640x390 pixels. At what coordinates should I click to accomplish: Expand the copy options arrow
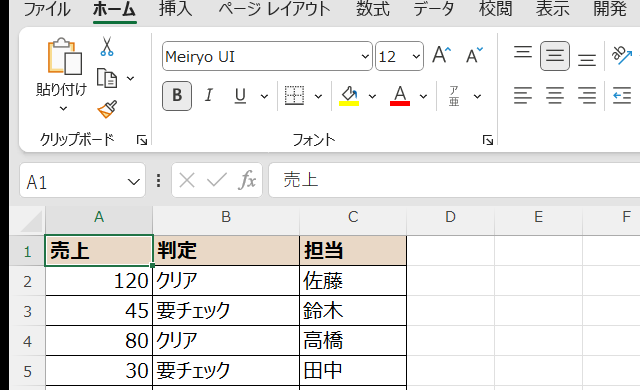pos(131,78)
